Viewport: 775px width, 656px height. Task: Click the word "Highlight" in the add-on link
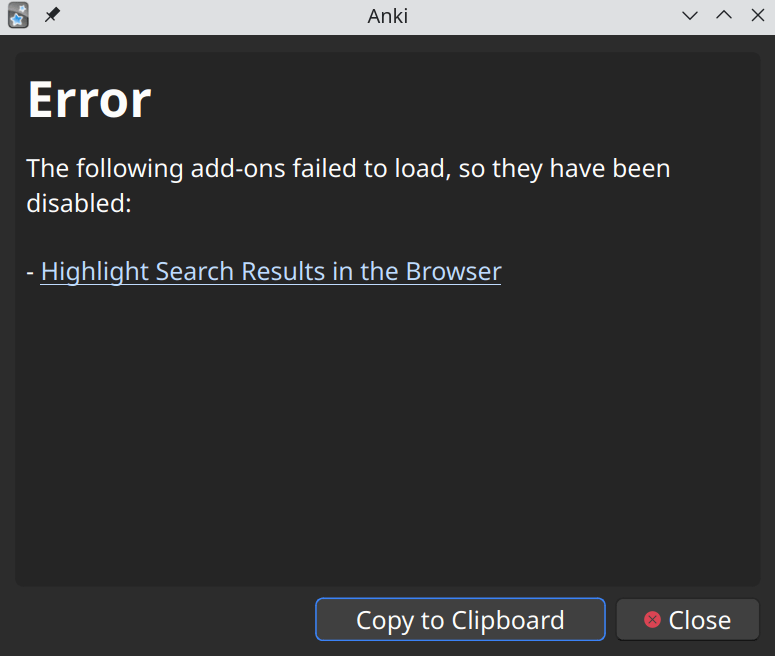coord(94,271)
